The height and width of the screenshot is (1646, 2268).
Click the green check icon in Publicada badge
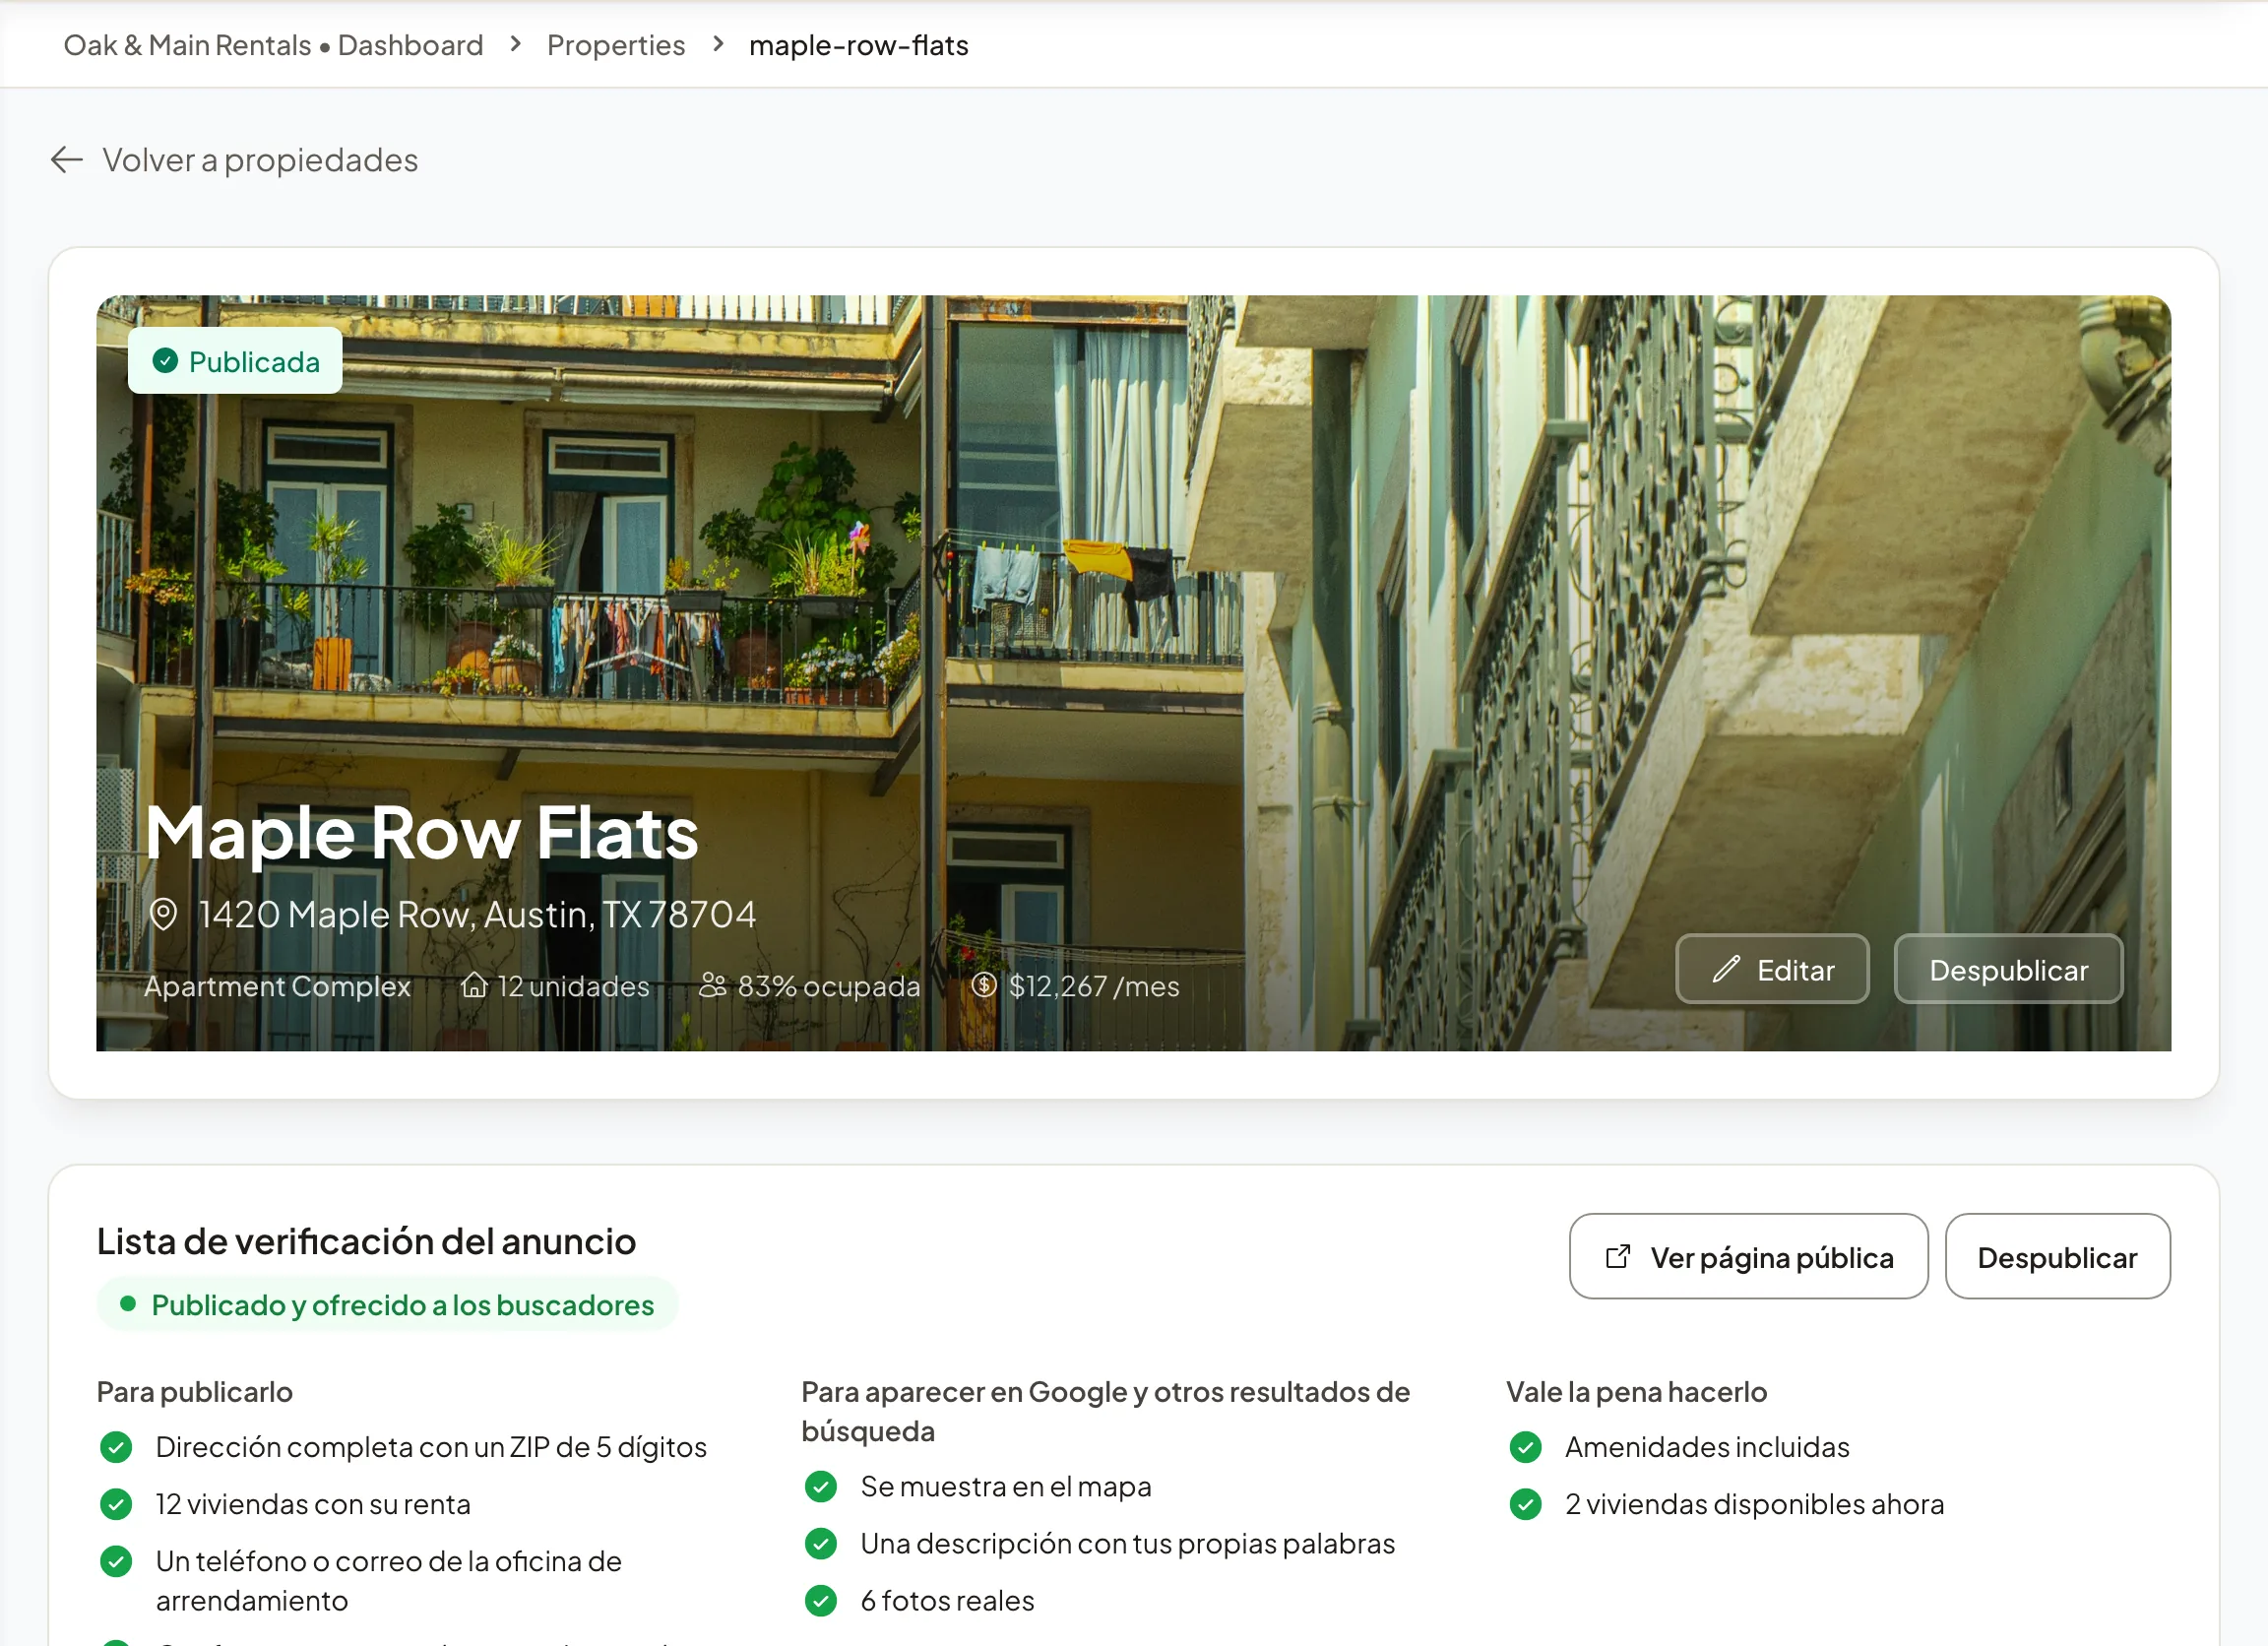tap(165, 361)
